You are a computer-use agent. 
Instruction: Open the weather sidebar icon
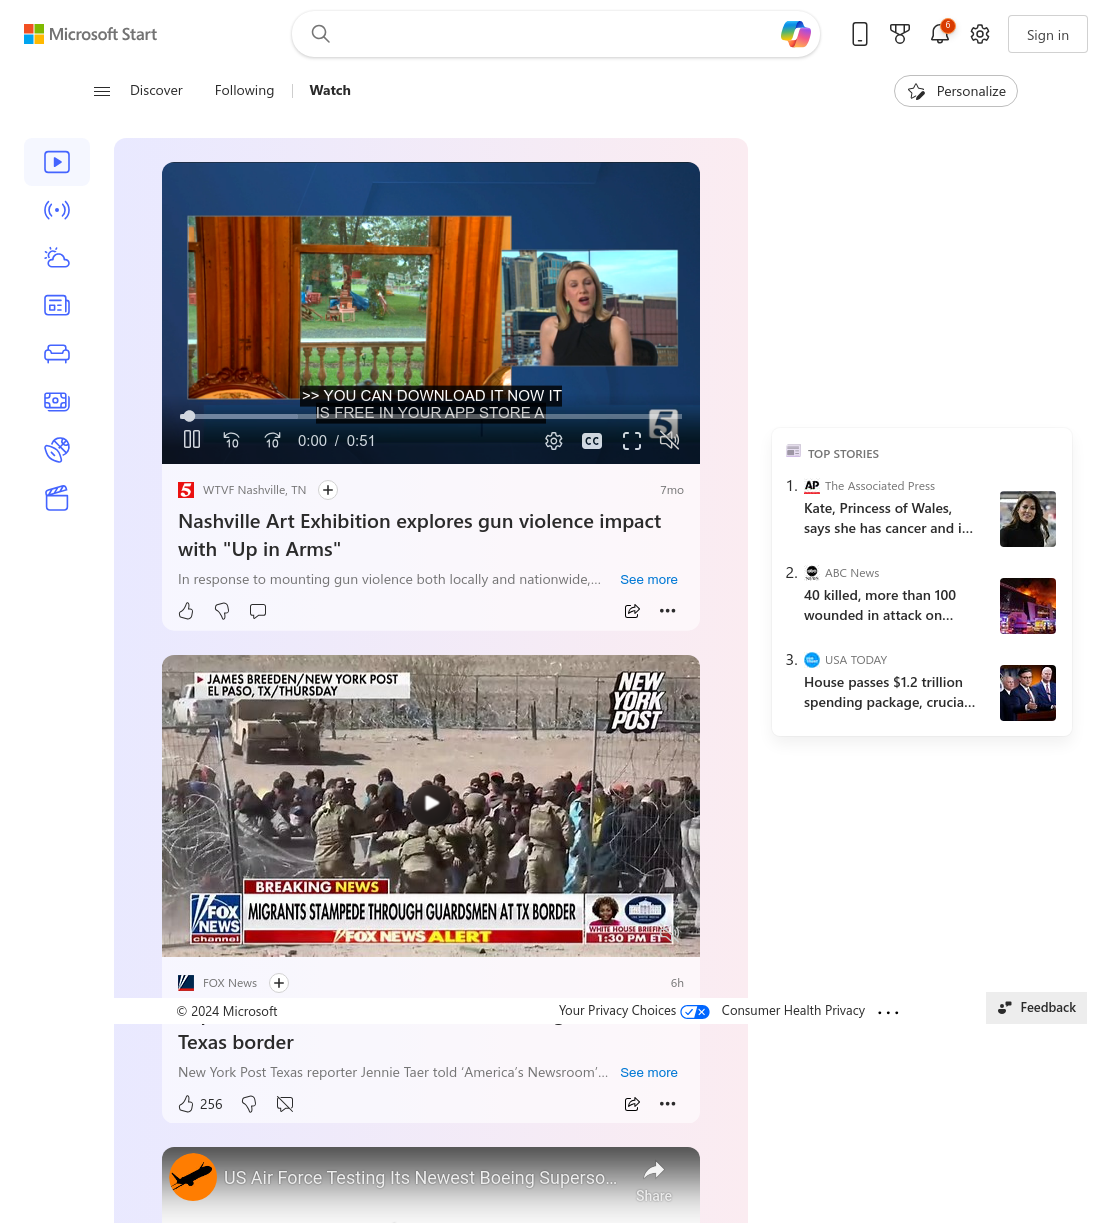[57, 258]
